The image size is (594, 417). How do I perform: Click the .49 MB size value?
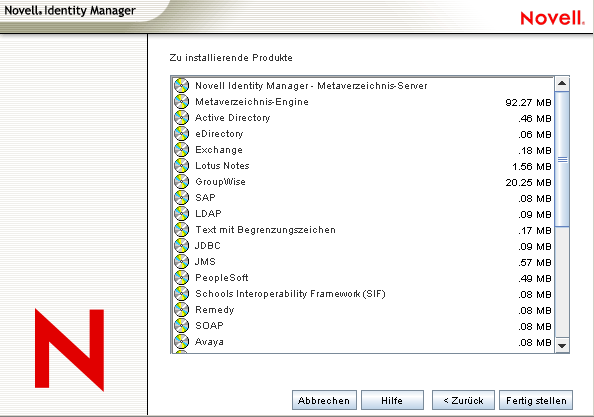535,278
